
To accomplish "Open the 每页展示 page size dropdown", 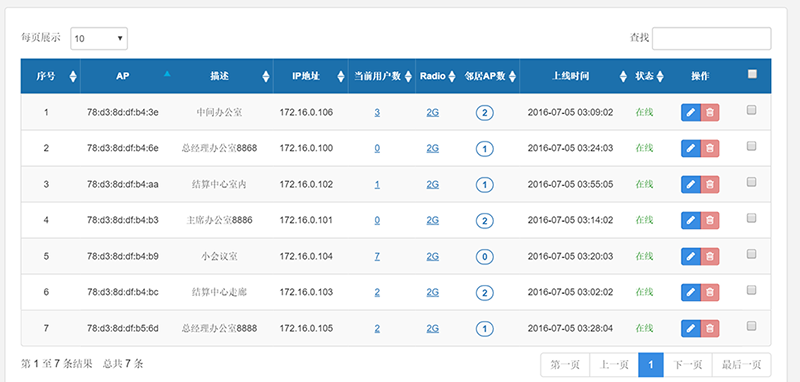I will click(99, 38).
